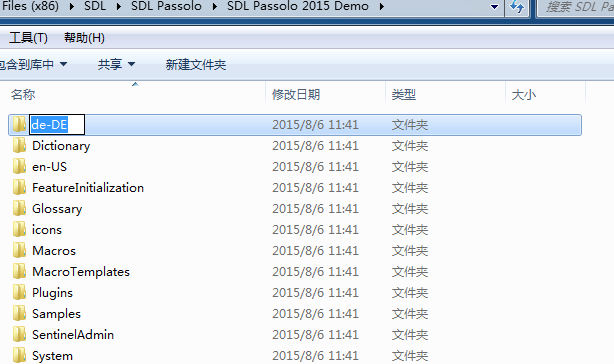Go to SDL Passolo 2015 Demo breadcrumb

coord(298,6)
